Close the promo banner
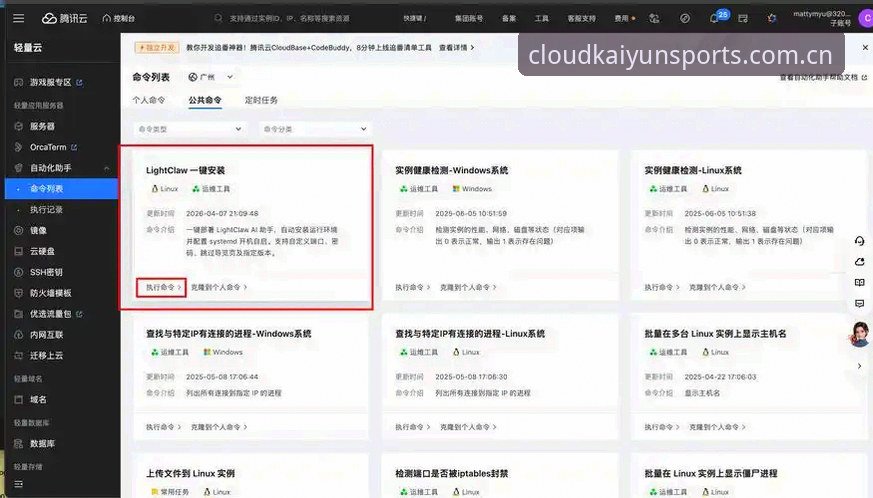Screen dimensions: 873x498 (x=865, y=47)
